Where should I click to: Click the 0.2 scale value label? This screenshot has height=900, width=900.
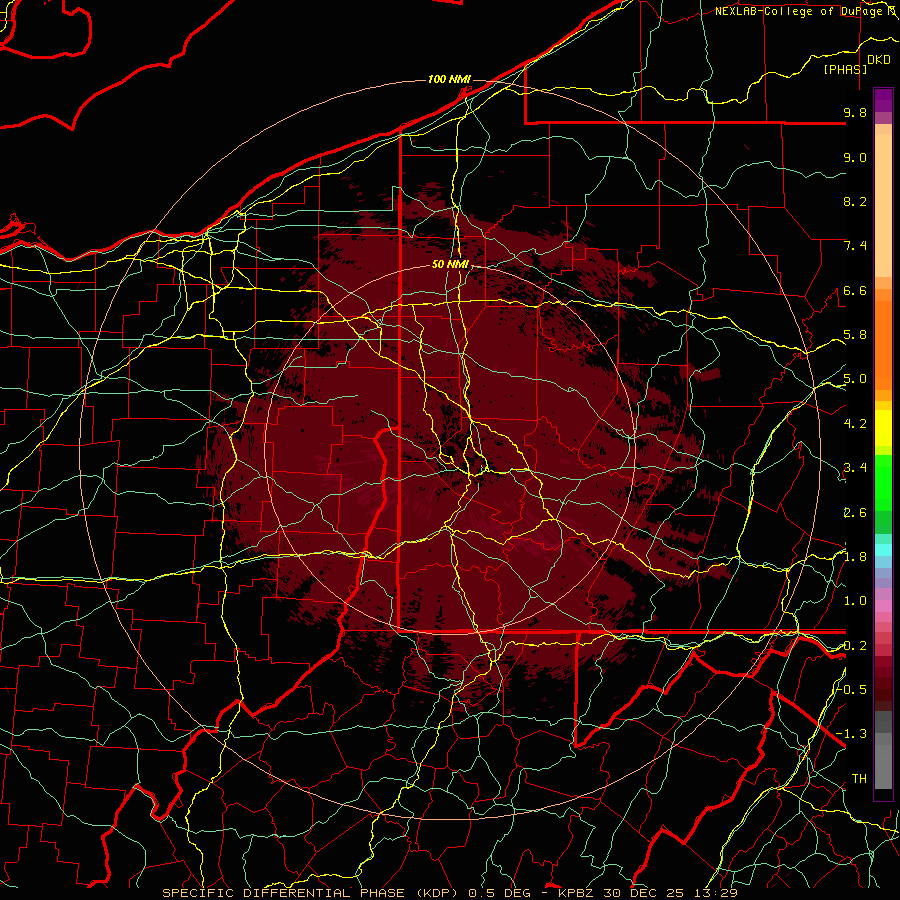tap(855, 646)
